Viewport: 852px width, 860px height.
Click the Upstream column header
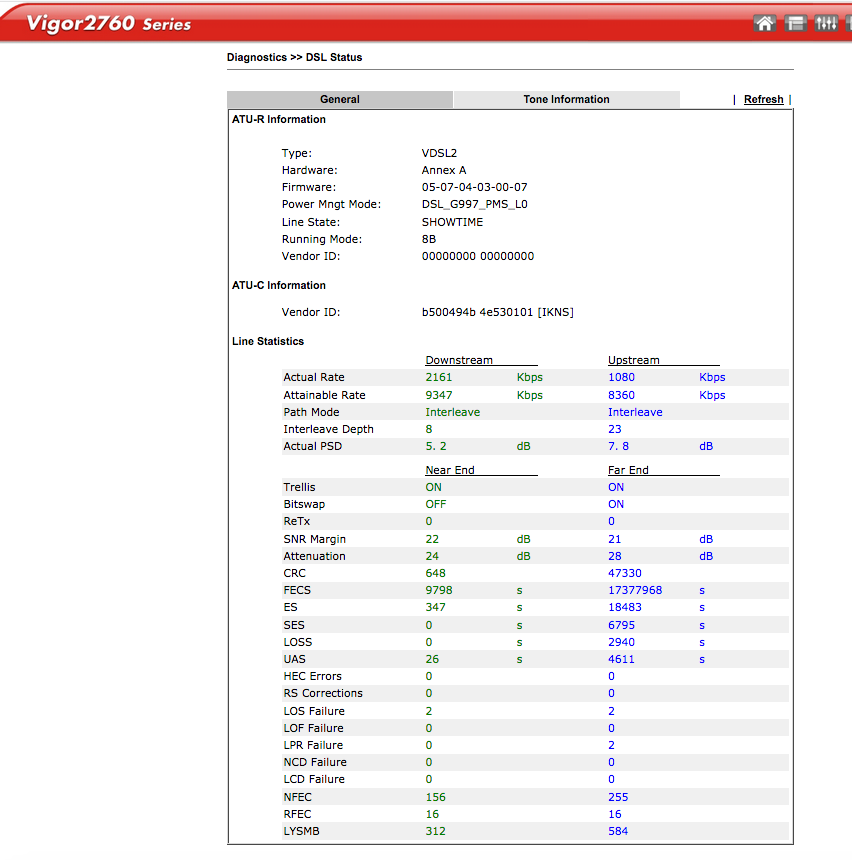tap(634, 360)
